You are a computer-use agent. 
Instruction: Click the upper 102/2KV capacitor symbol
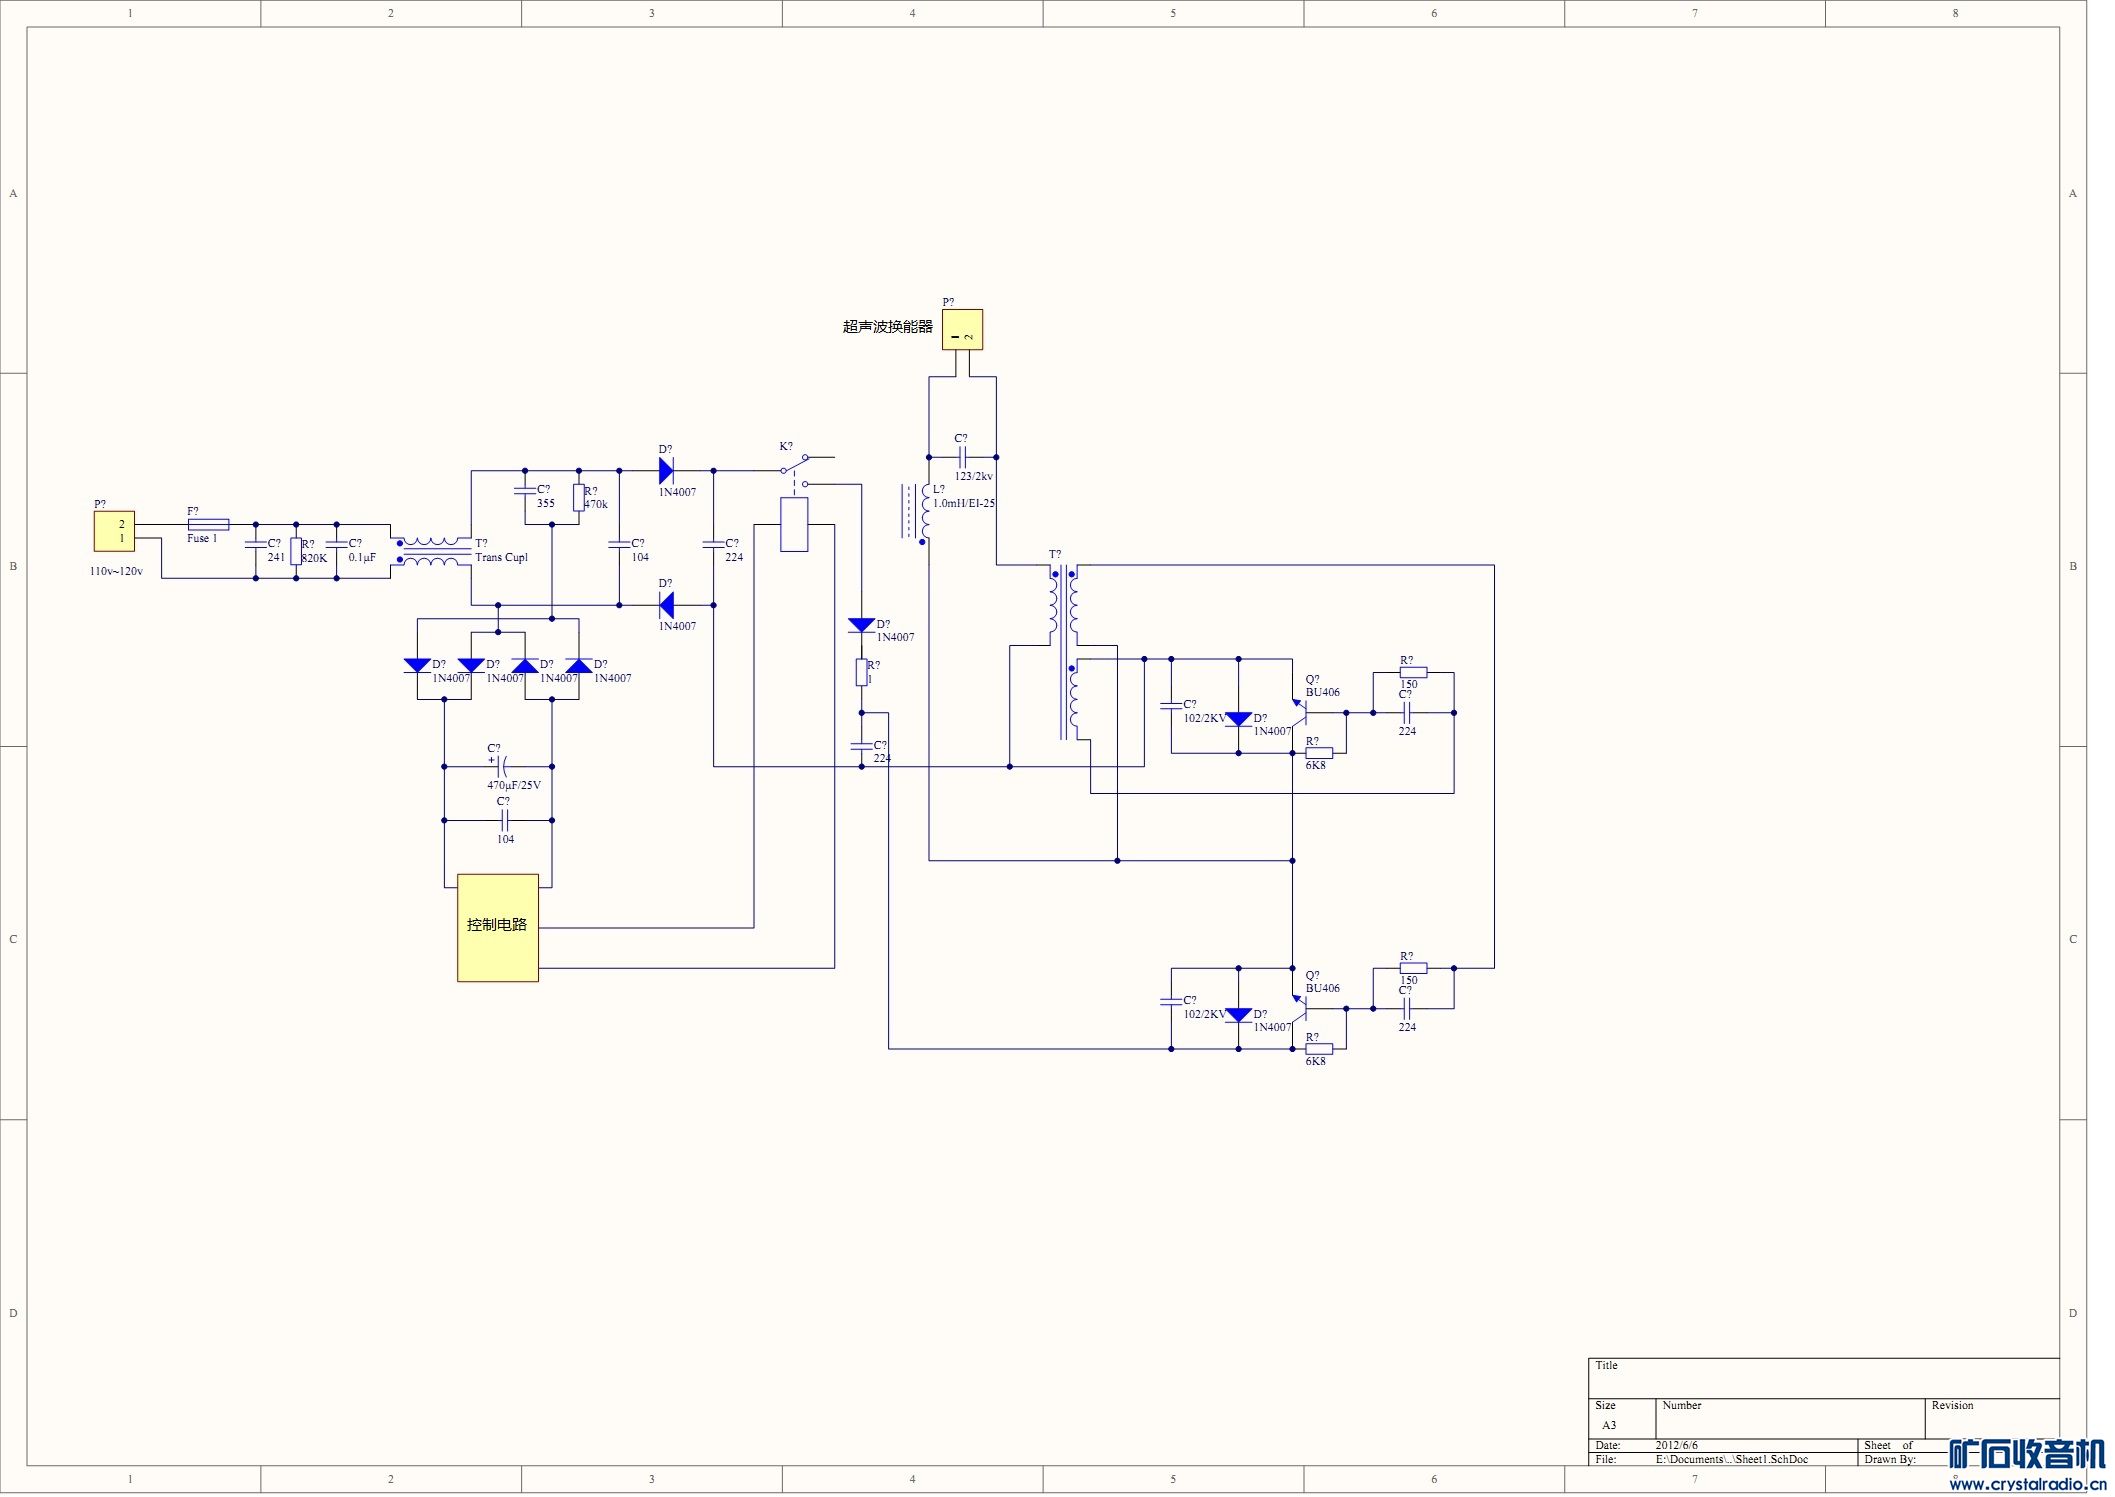point(1171,706)
